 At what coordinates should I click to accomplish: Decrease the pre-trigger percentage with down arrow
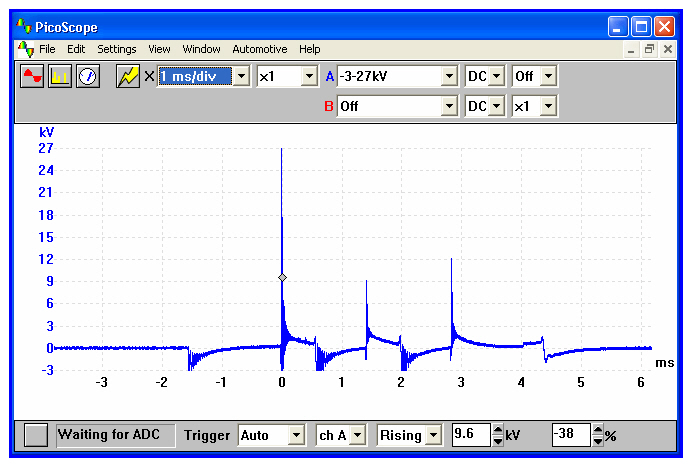[598, 440]
